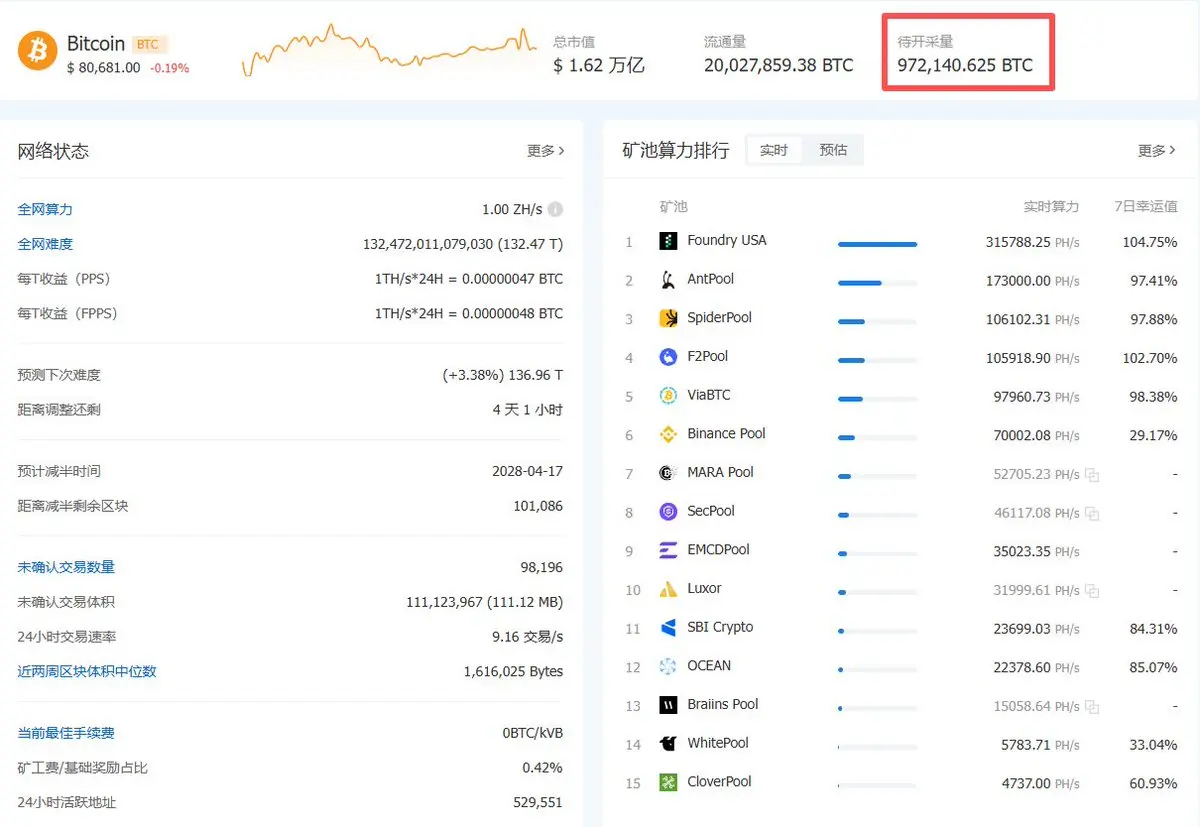Click the 104.75% luck value

[x=1150, y=242]
